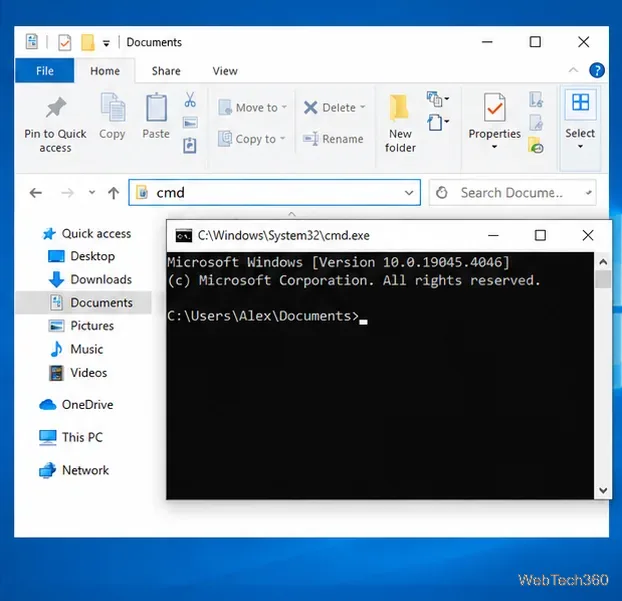Open Downloads in navigation pane
The width and height of the screenshot is (622, 601).
(x=90, y=280)
